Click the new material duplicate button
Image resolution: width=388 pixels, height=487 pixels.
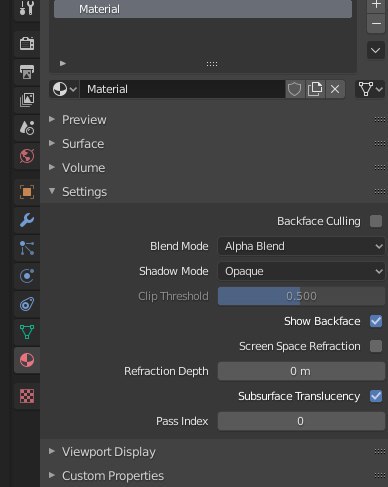(315, 89)
